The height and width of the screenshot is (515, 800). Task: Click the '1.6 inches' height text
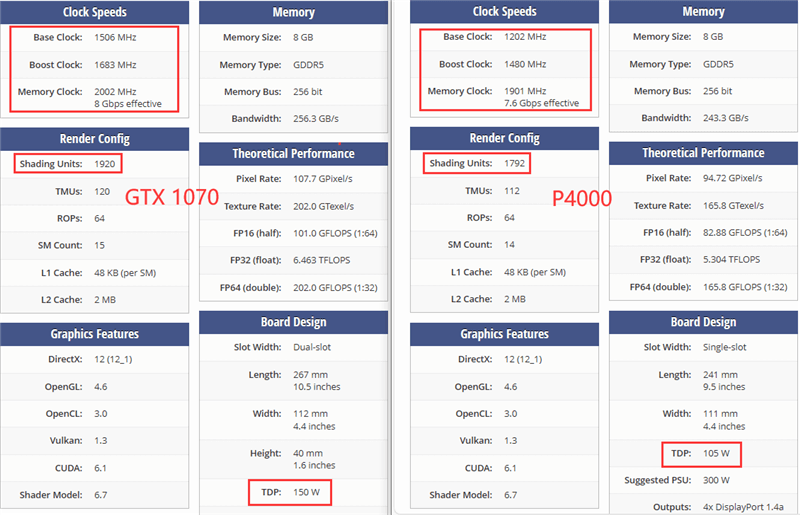314,465
